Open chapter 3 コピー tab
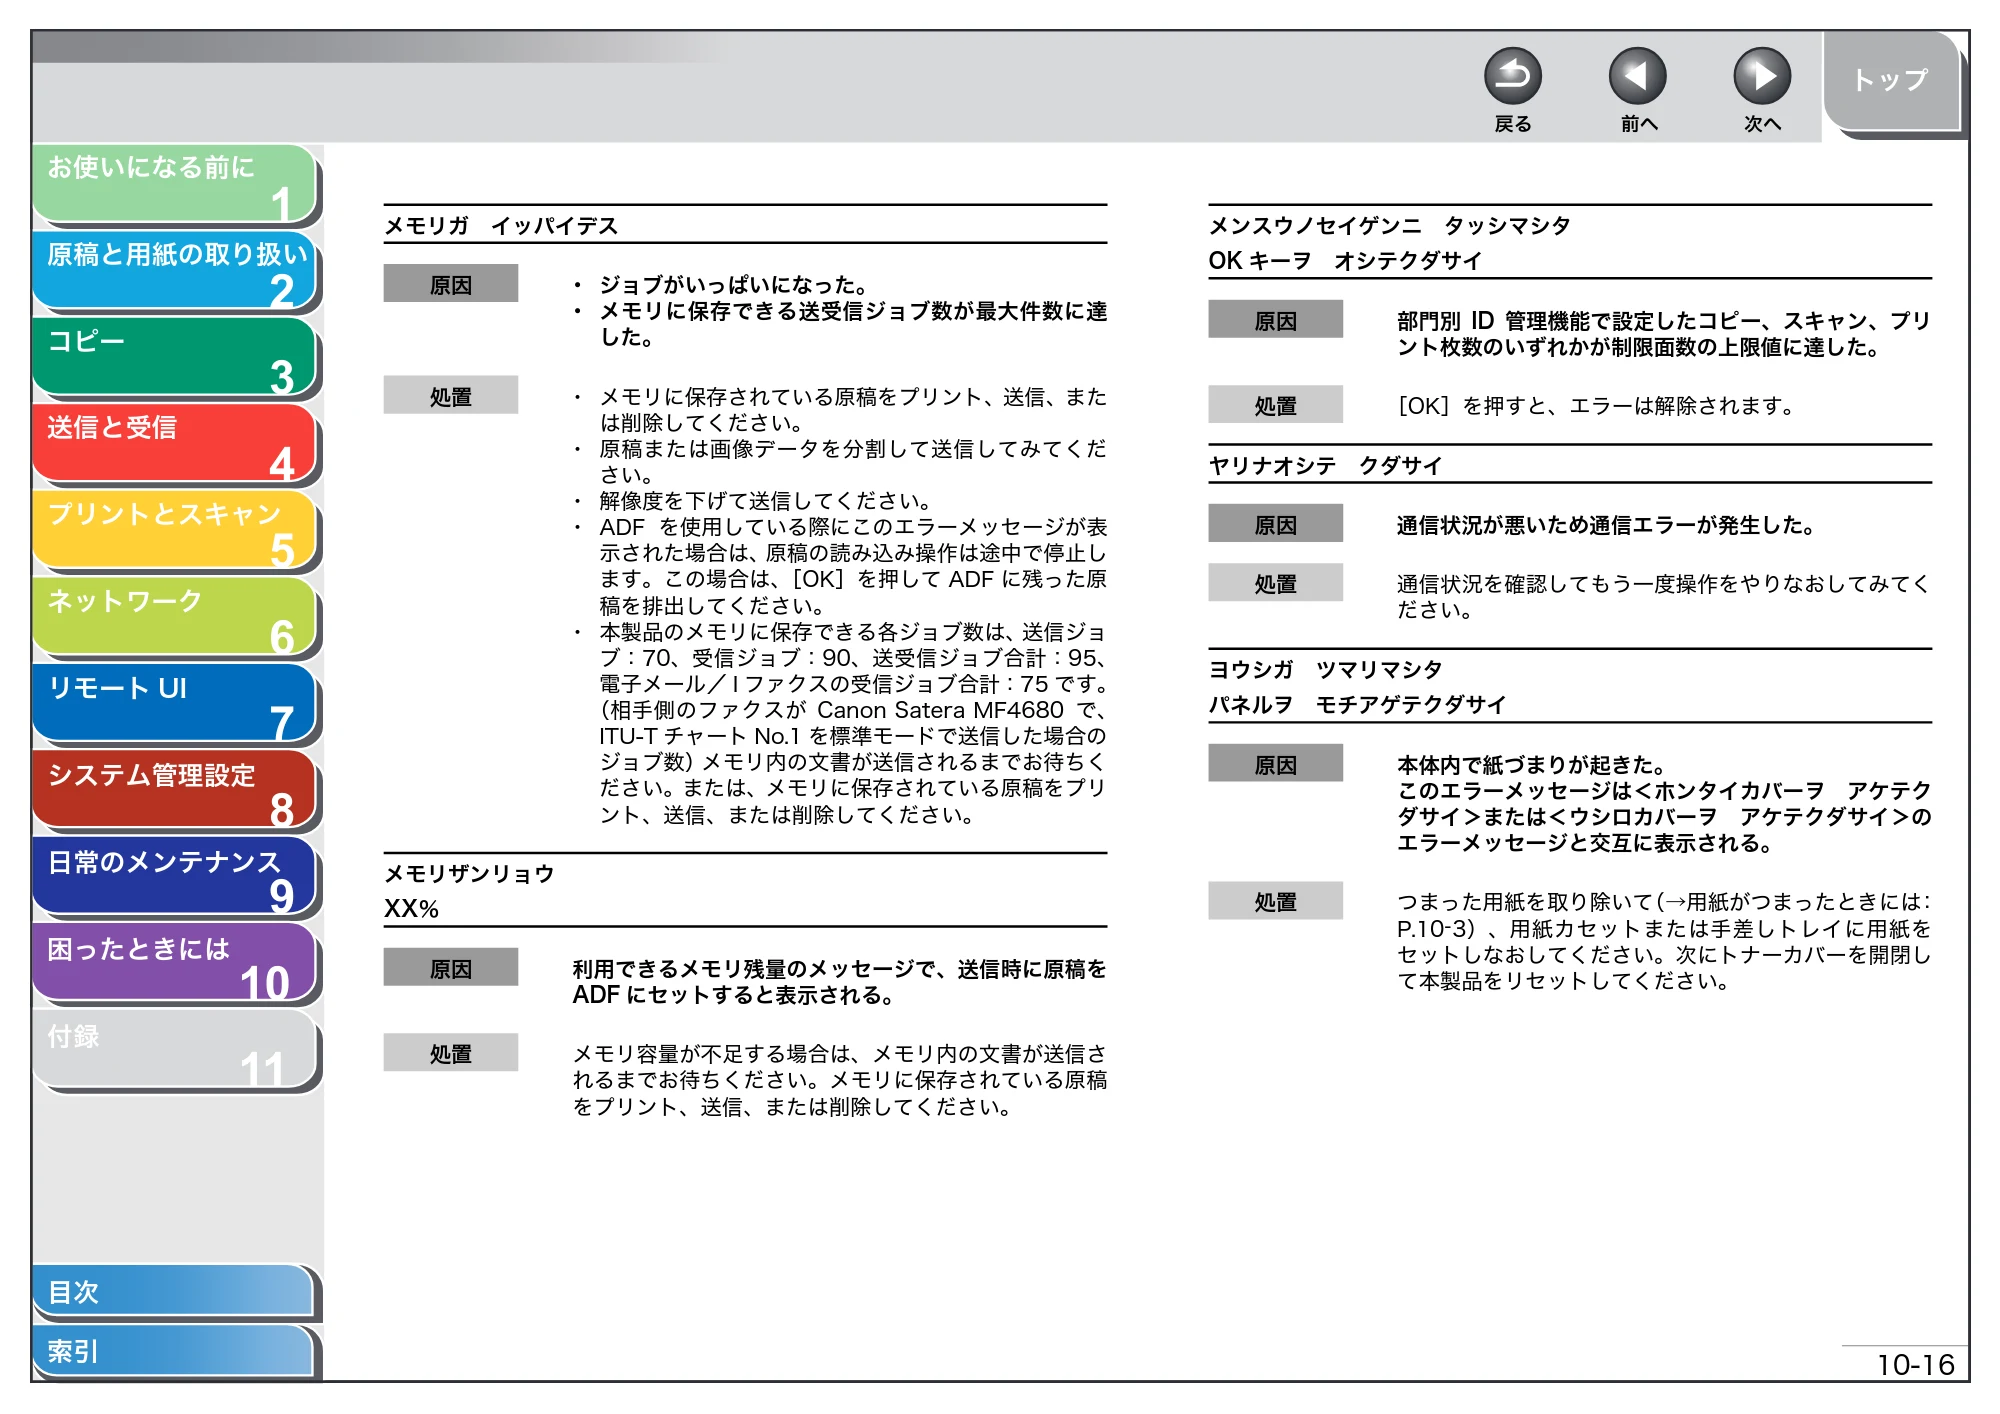The height and width of the screenshot is (1414, 2000). [x=175, y=357]
